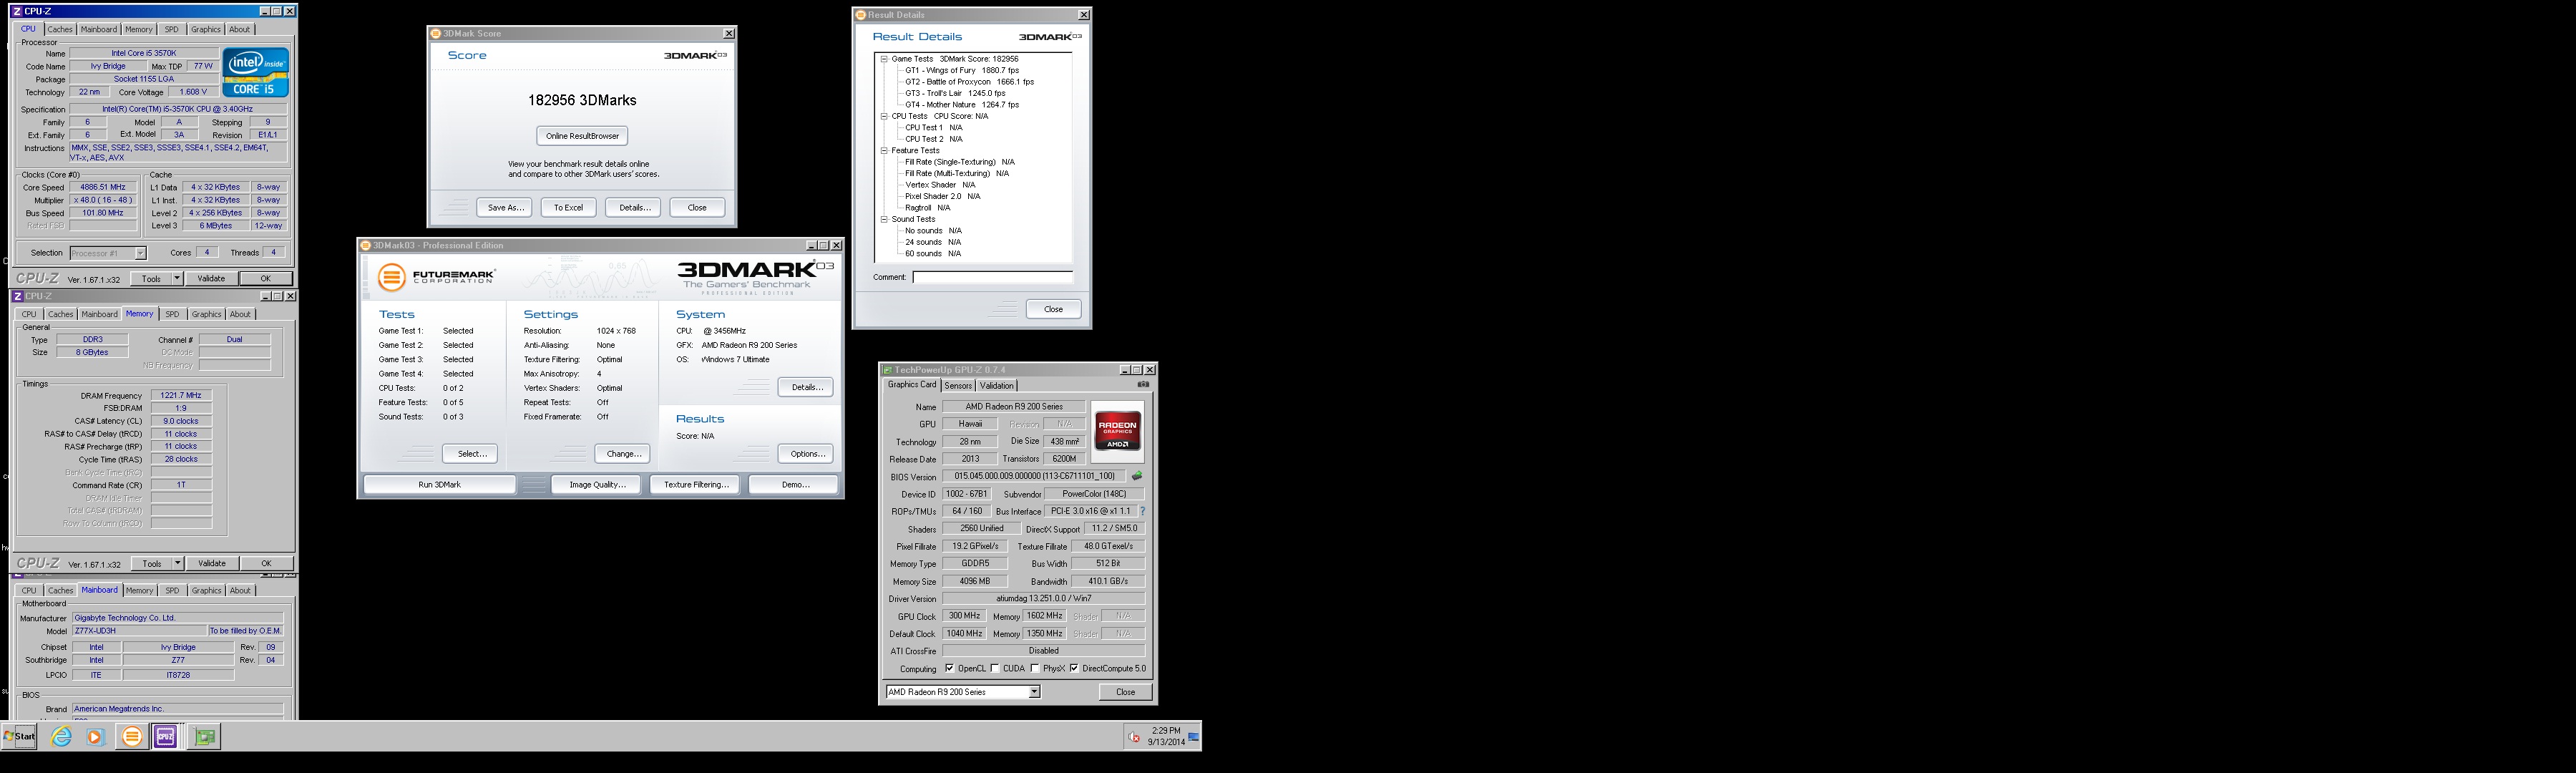Viewport: 2576px width, 773px height.
Task: Click the To Excel button
Action: 569,208
